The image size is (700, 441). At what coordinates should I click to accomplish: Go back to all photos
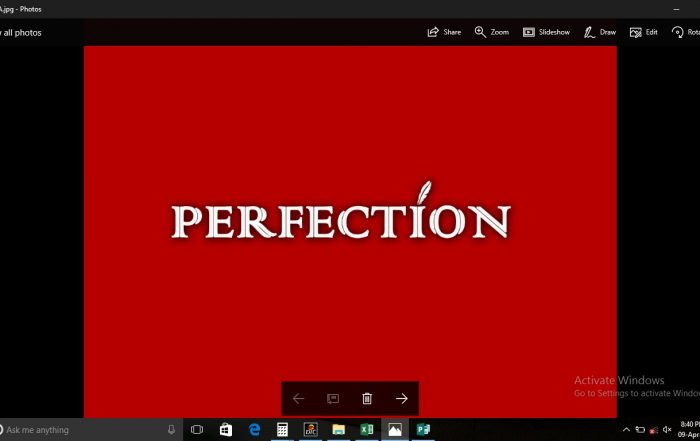click(x=21, y=33)
